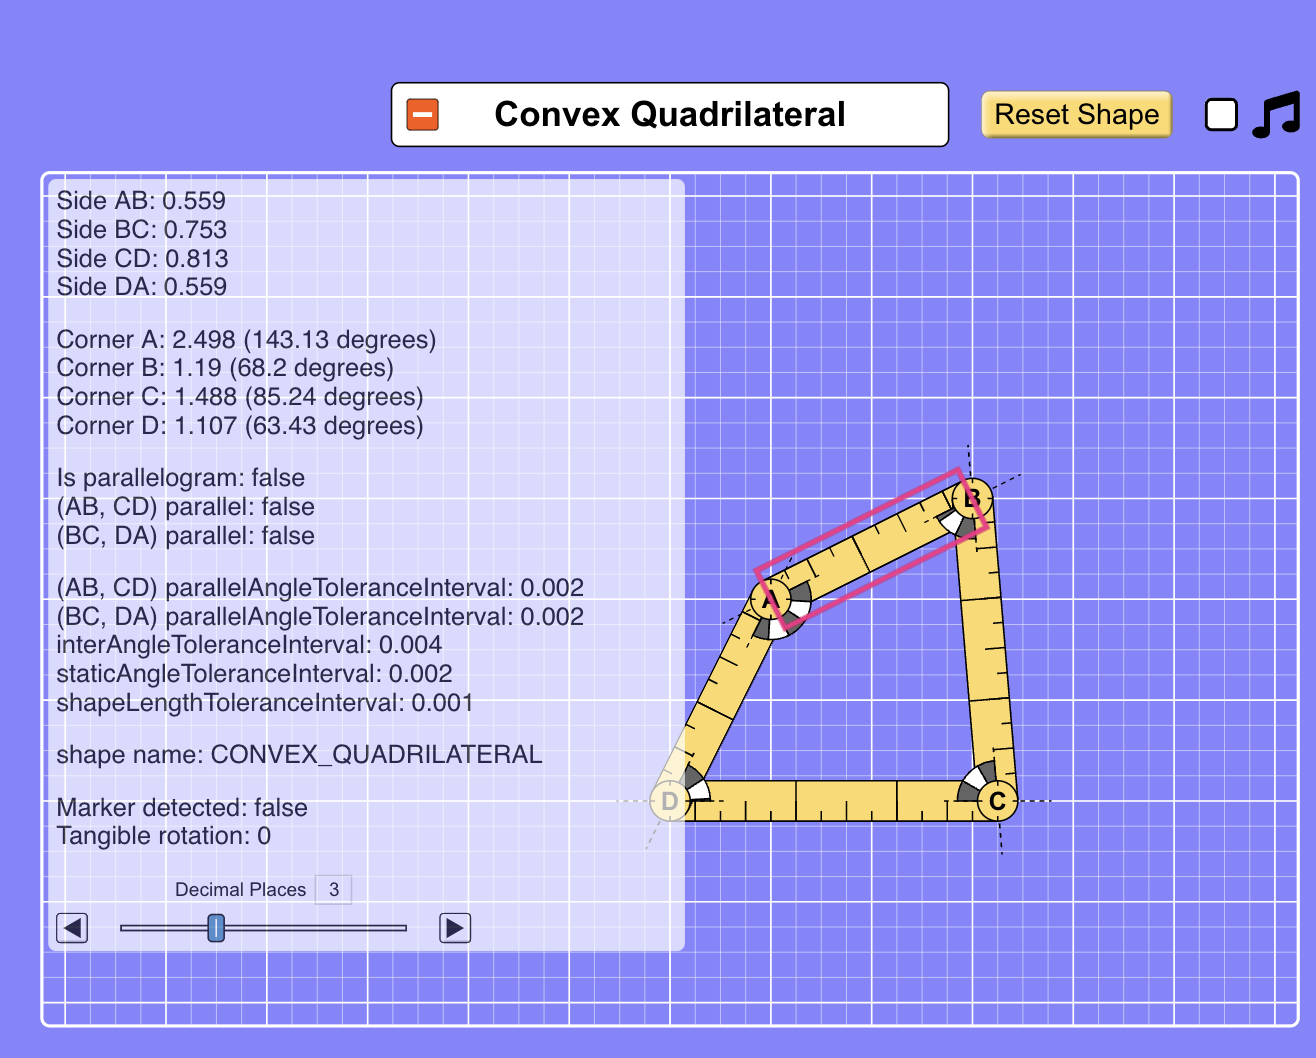Click the text '(AB, CD) parallel: false'
Image resolution: width=1316 pixels, height=1058 pixels.
pyautogui.click(x=186, y=507)
